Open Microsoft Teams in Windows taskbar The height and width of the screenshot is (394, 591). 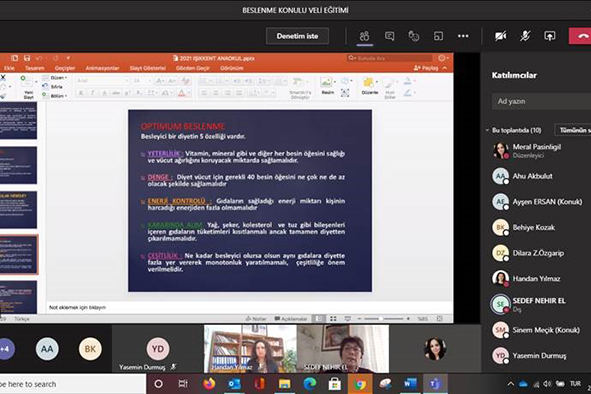pyautogui.click(x=435, y=384)
